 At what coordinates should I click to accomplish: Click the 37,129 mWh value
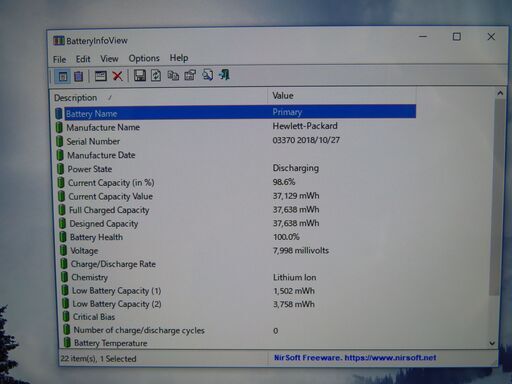296,196
